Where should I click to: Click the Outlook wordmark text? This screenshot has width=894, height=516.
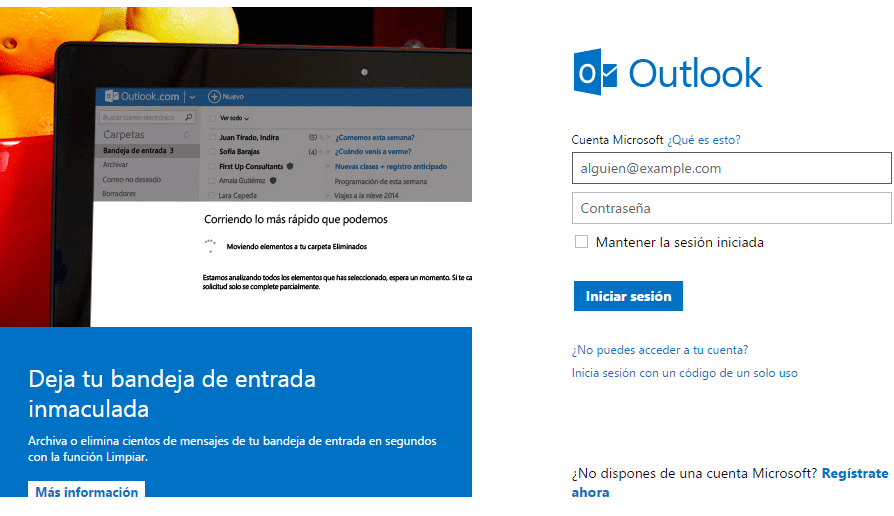(695, 74)
